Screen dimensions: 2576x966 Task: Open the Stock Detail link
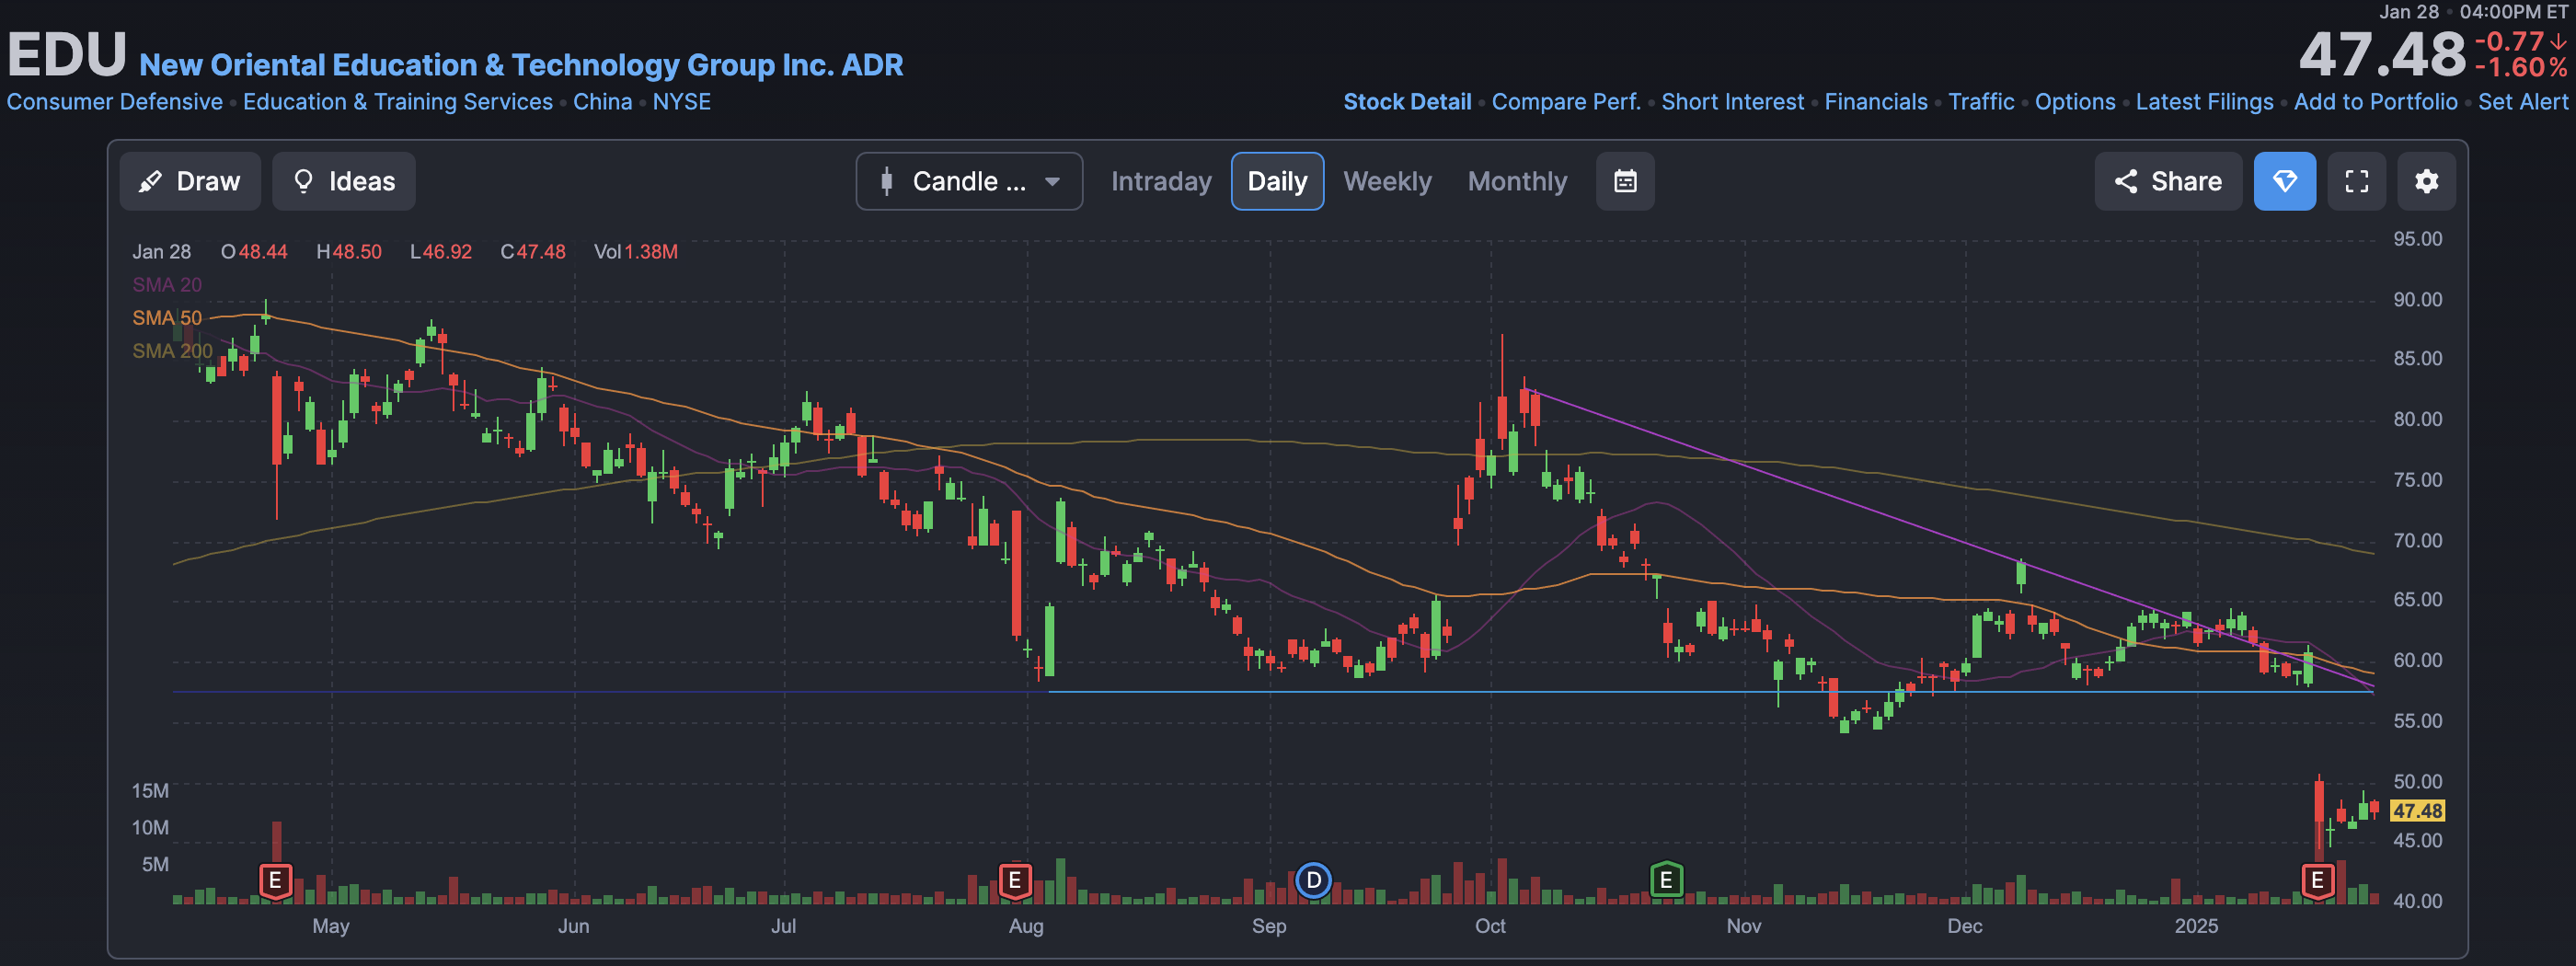pos(1407,102)
